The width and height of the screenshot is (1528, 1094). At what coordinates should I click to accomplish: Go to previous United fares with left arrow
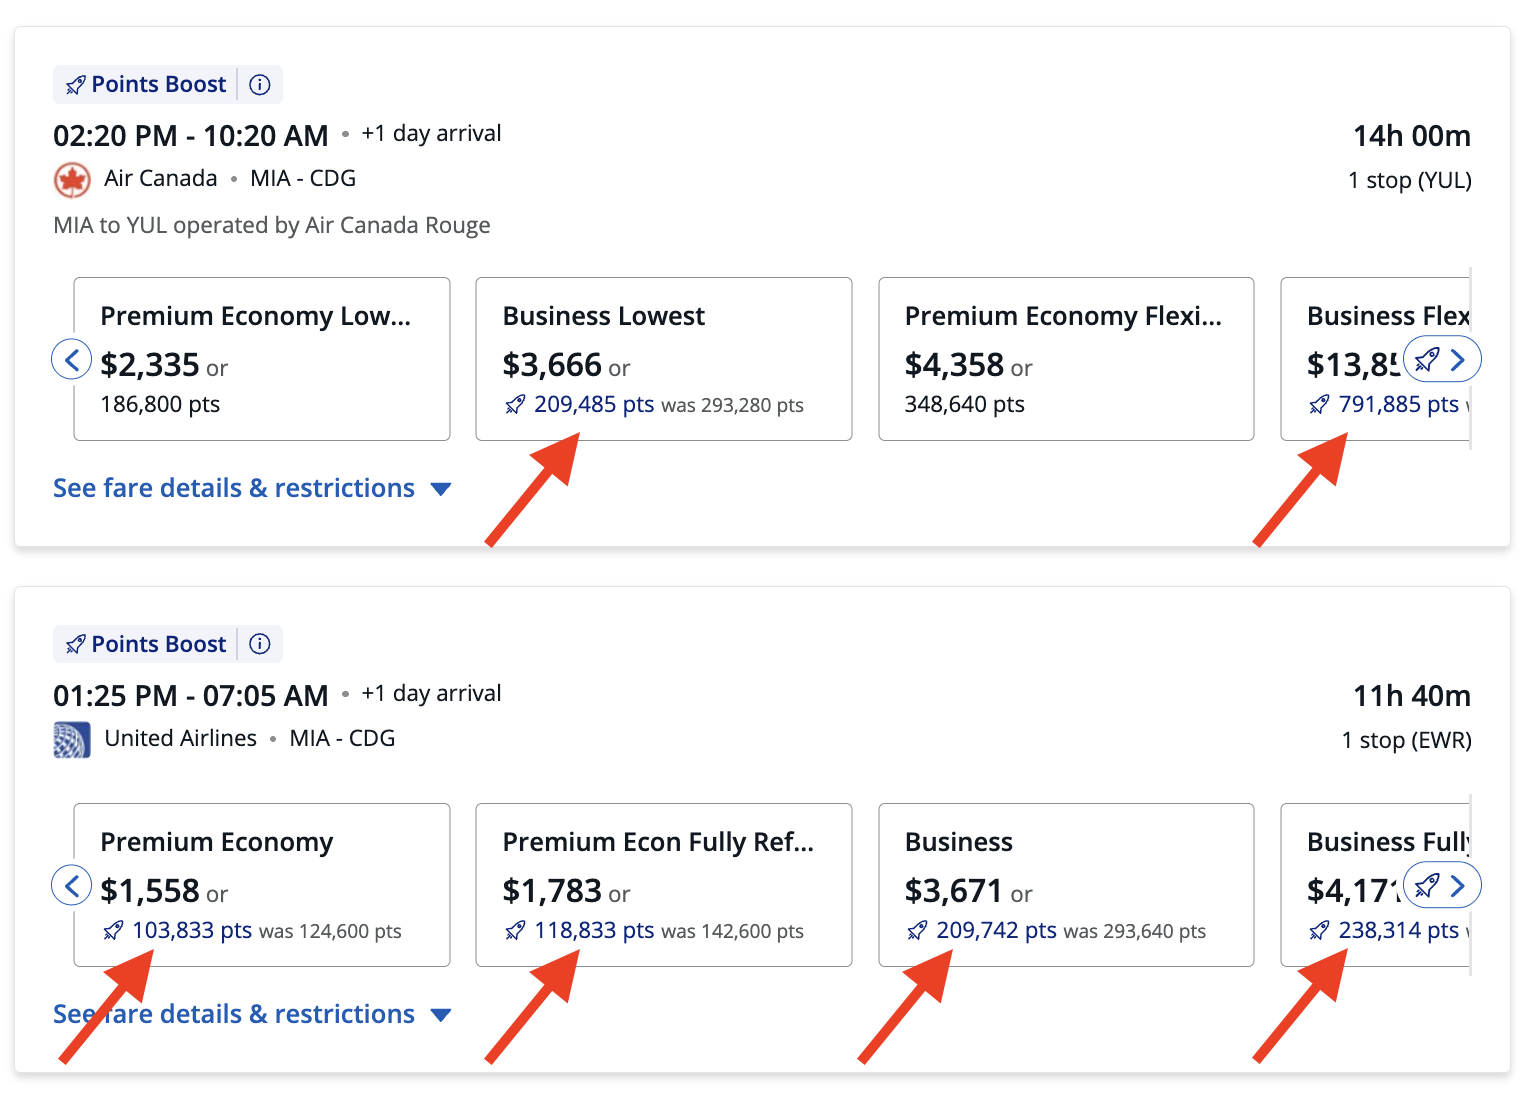[x=72, y=885]
